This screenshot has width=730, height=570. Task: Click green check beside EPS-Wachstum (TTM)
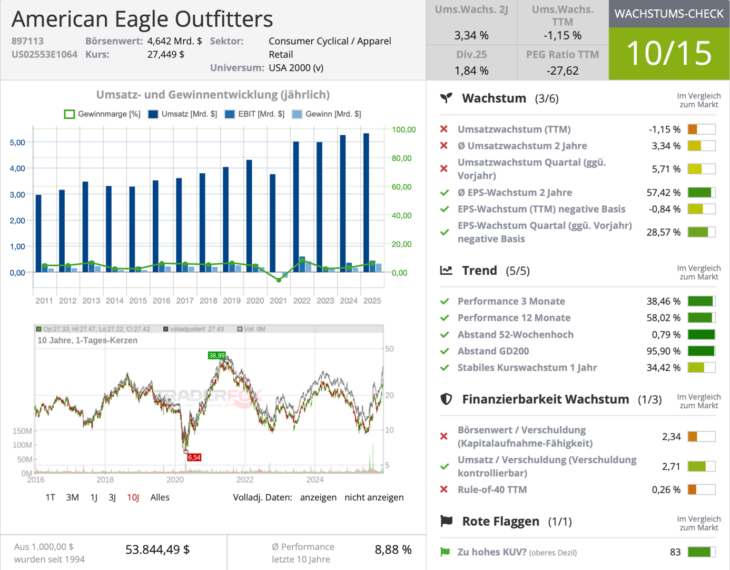click(445, 209)
